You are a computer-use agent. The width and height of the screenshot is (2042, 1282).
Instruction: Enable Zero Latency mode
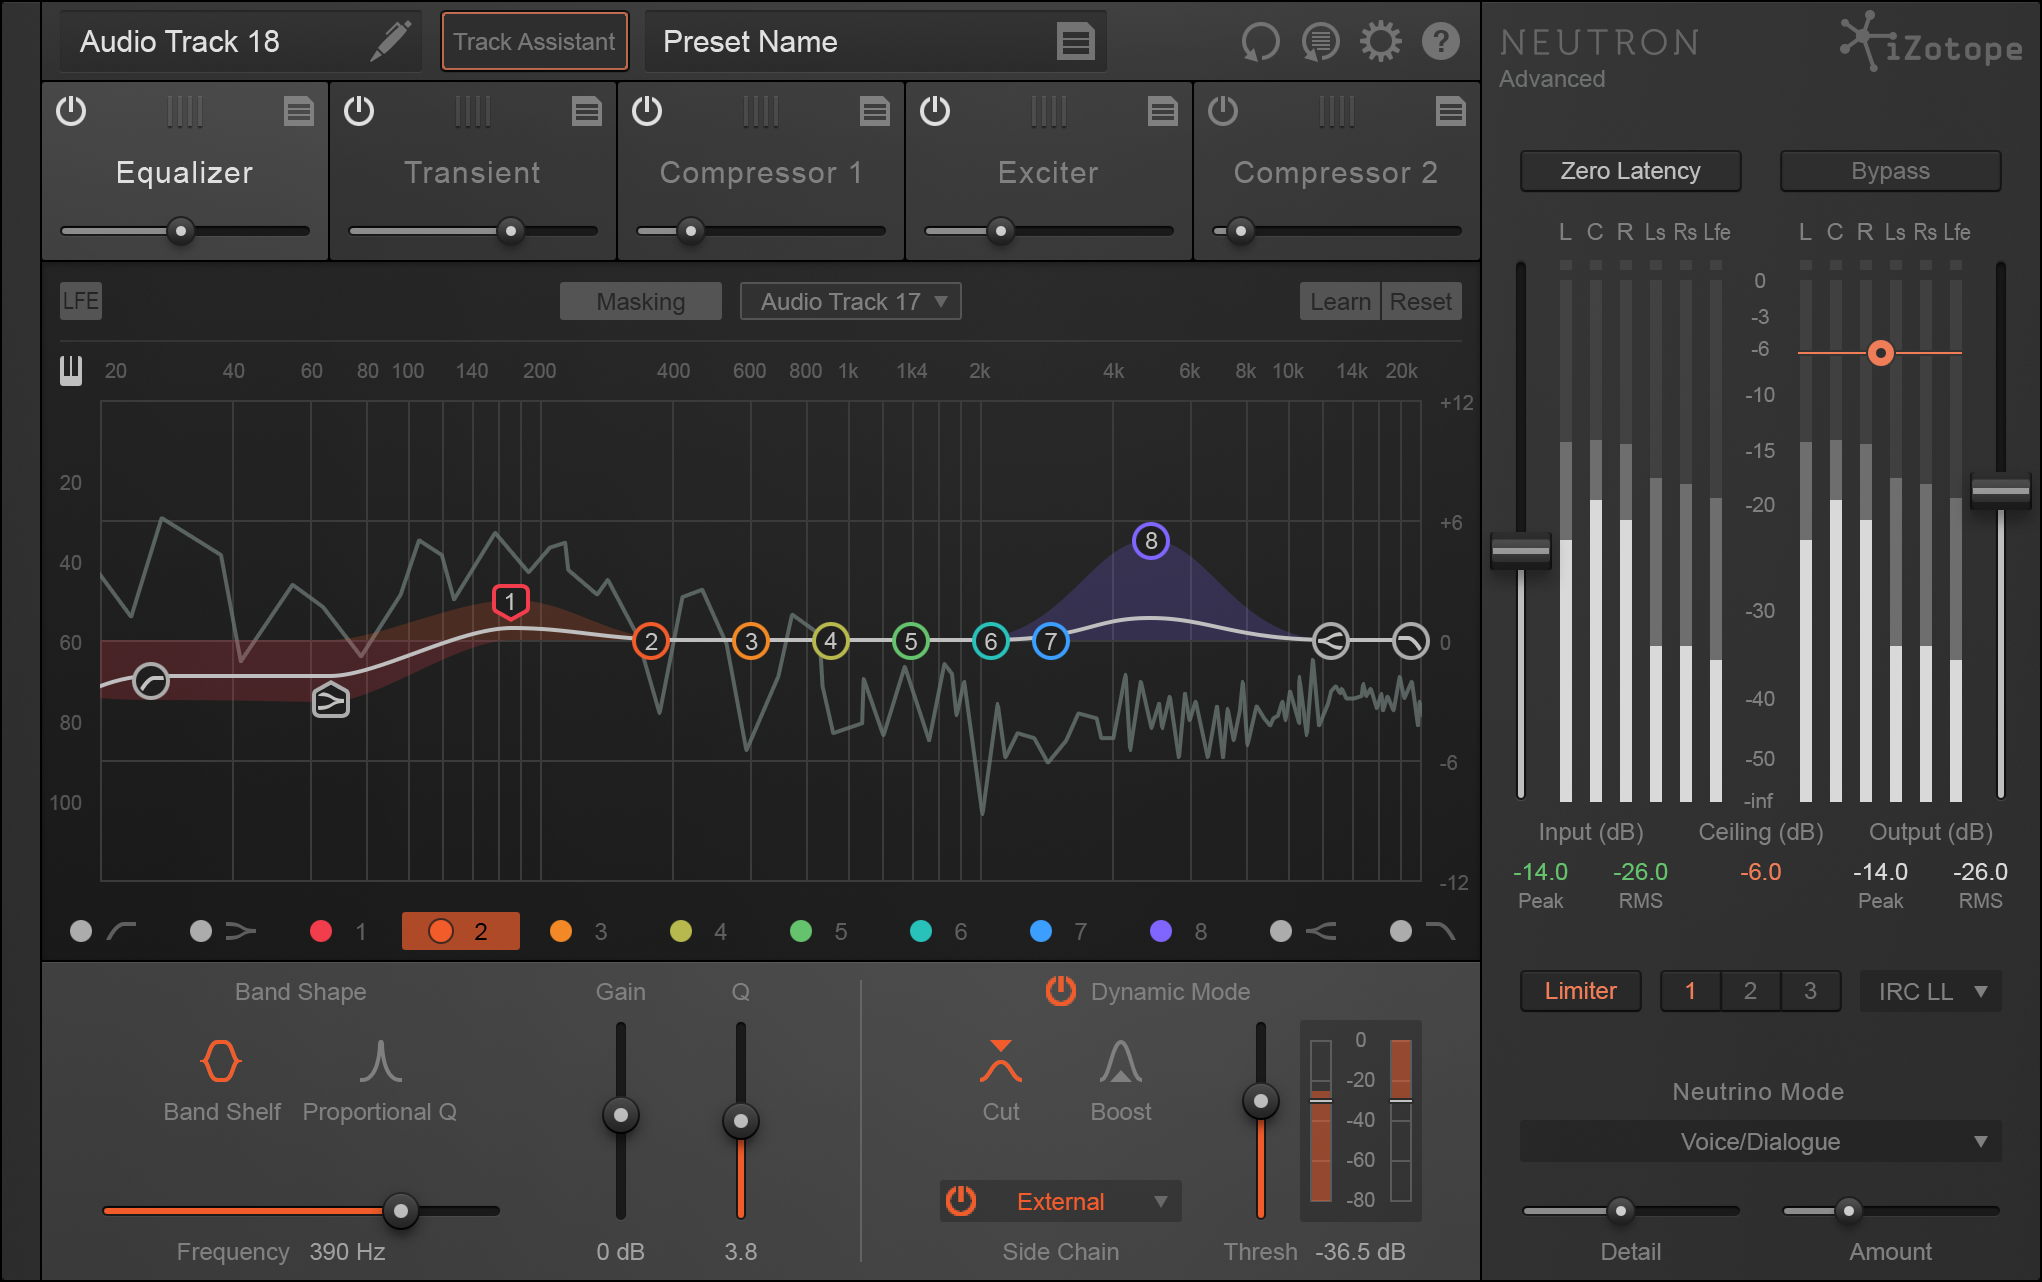[1631, 171]
